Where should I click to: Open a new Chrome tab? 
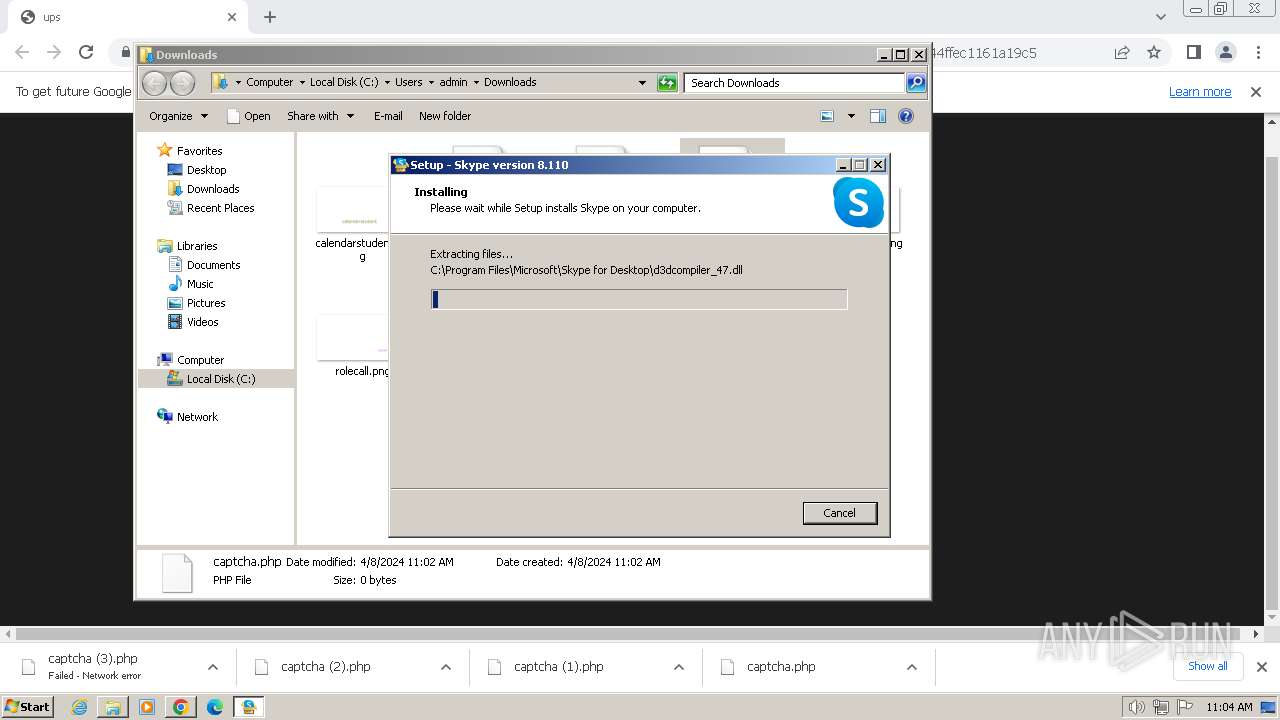click(270, 17)
